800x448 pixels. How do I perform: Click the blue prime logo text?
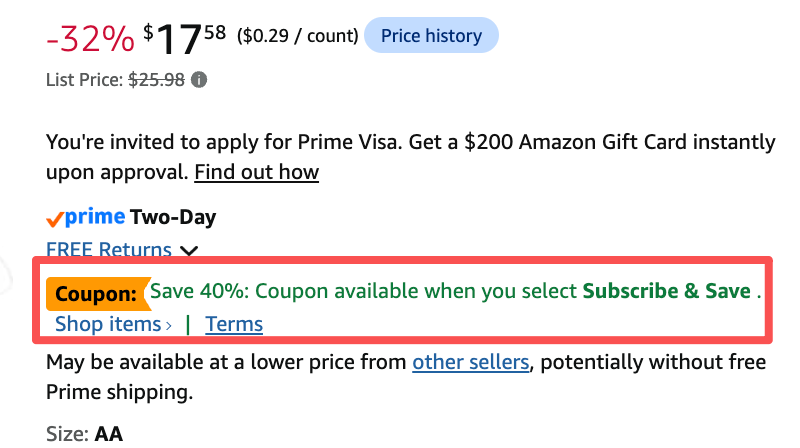pyautogui.click(x=95, y=218)
